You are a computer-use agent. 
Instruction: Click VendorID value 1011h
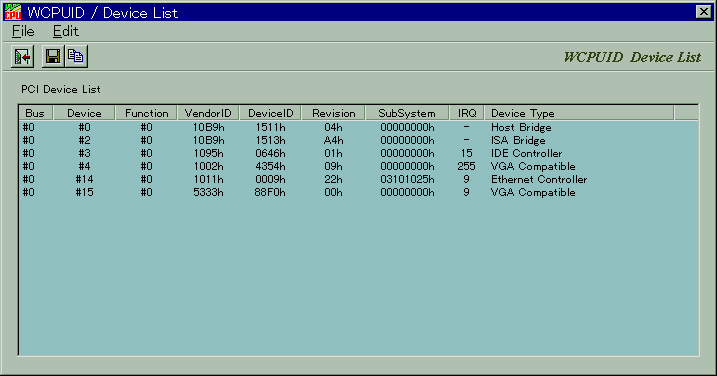click(208, 179)
